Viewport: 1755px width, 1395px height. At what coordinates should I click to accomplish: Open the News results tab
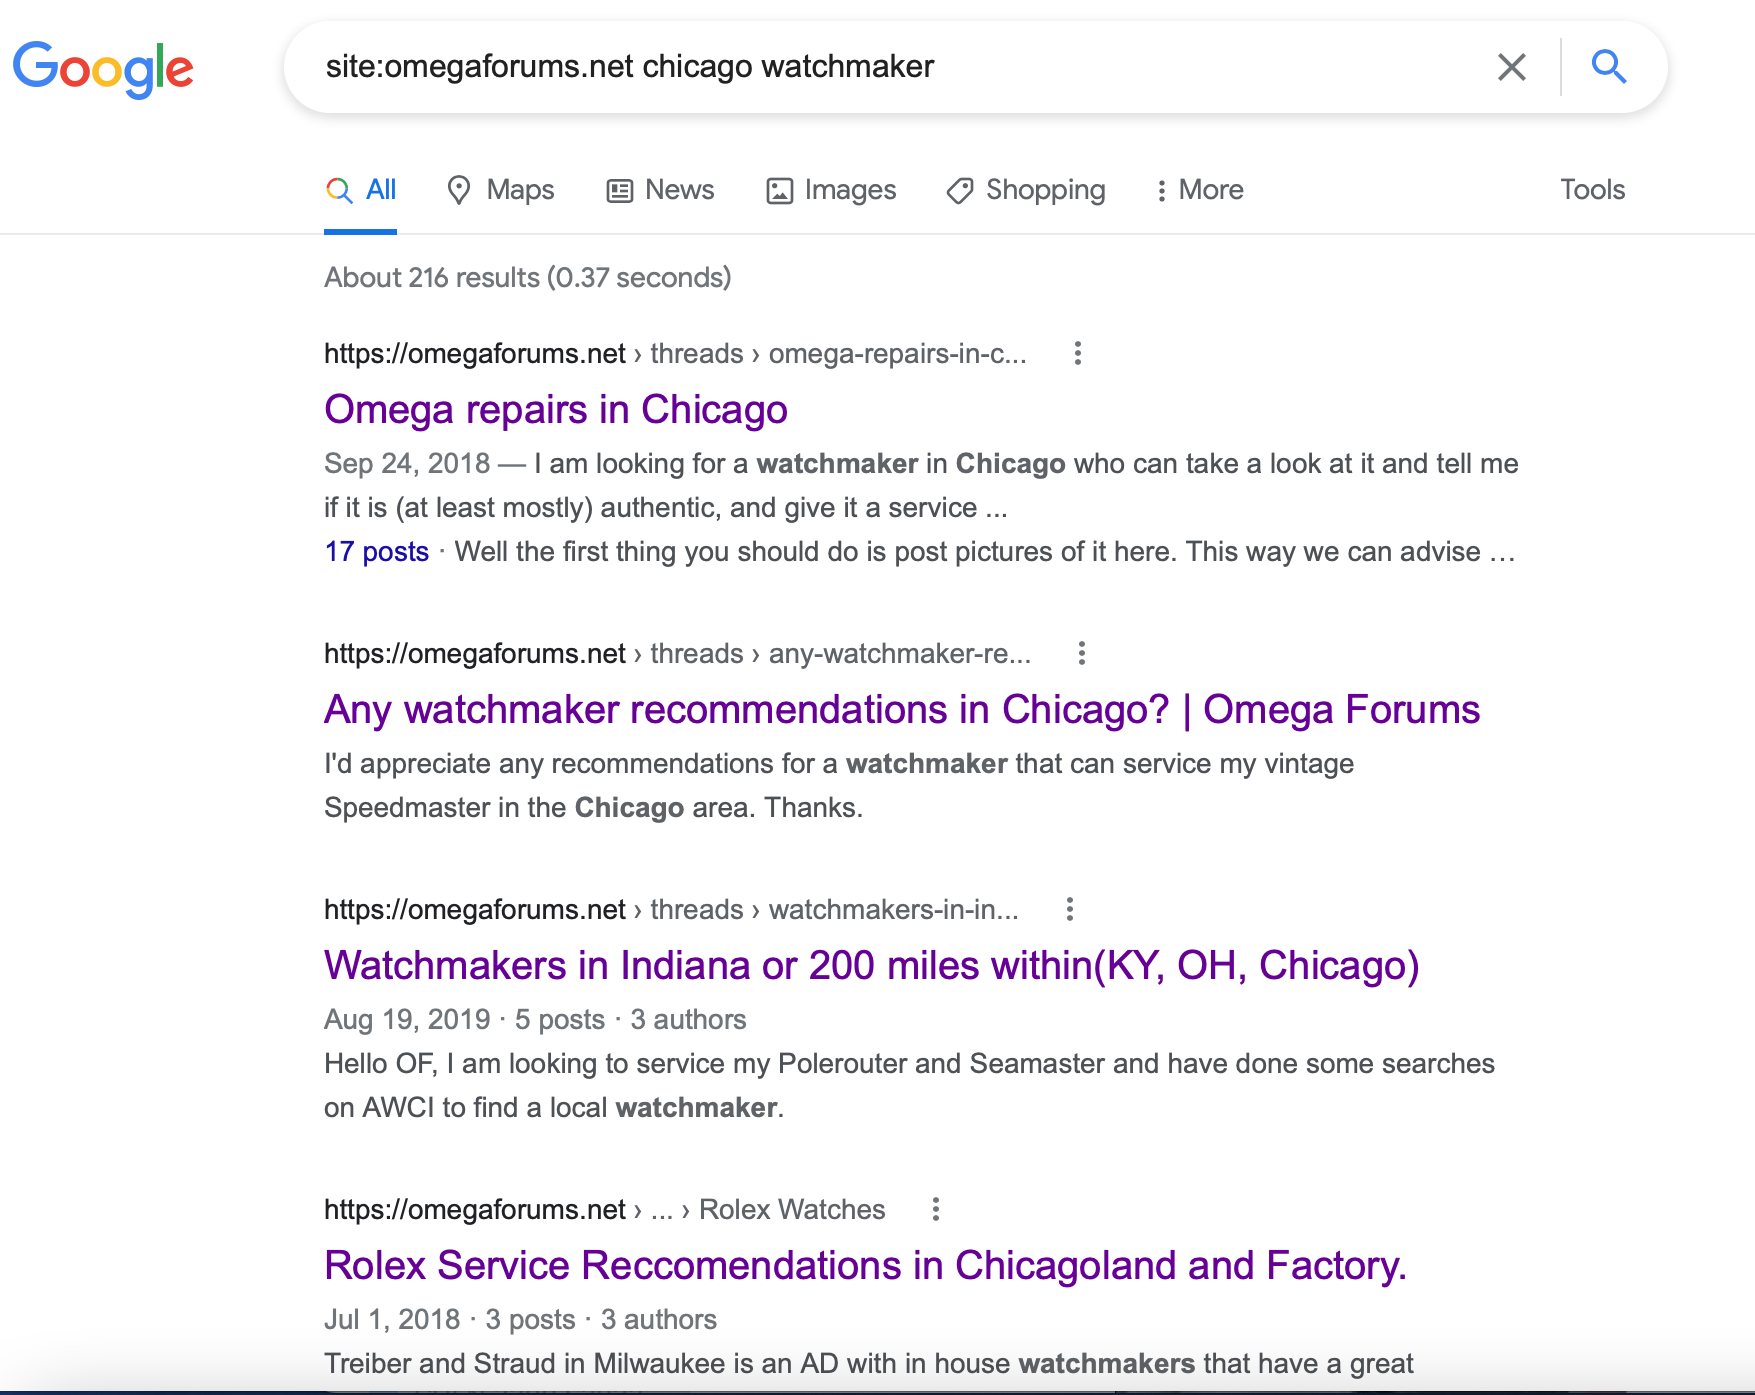pyautogui.click(x=661, y=190)
